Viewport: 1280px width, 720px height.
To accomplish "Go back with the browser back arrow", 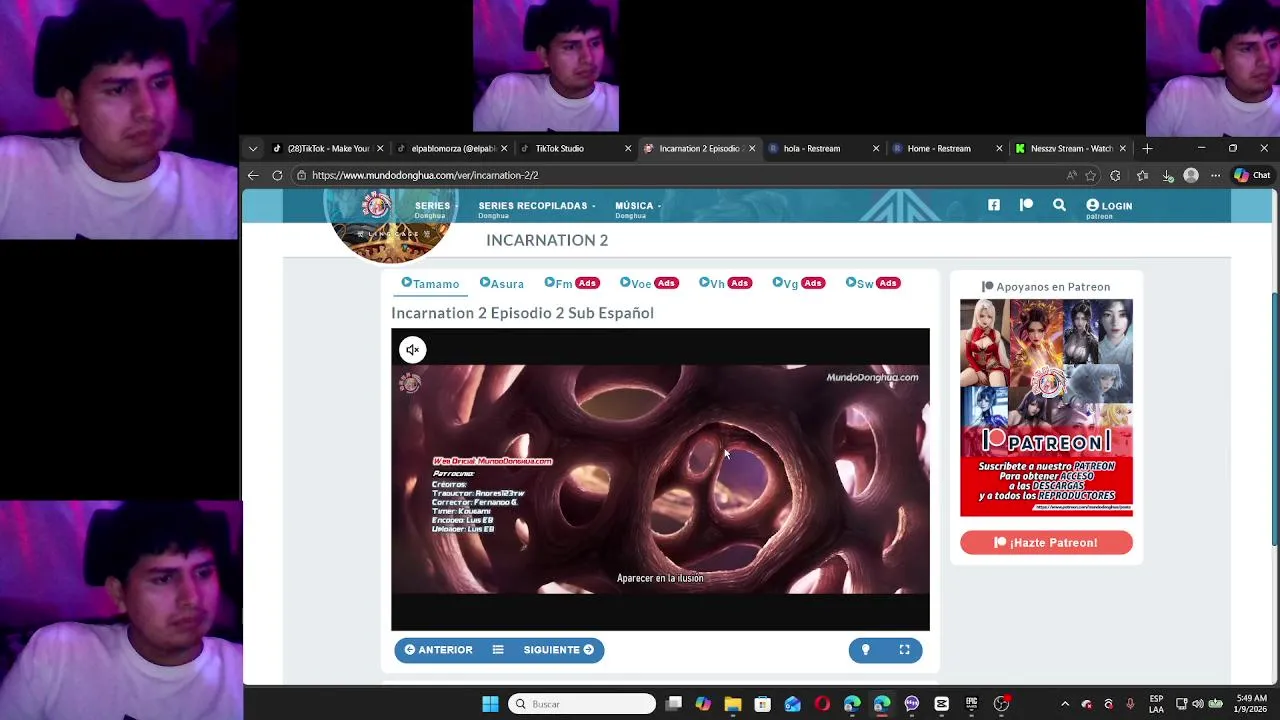I will pos(253,175).
